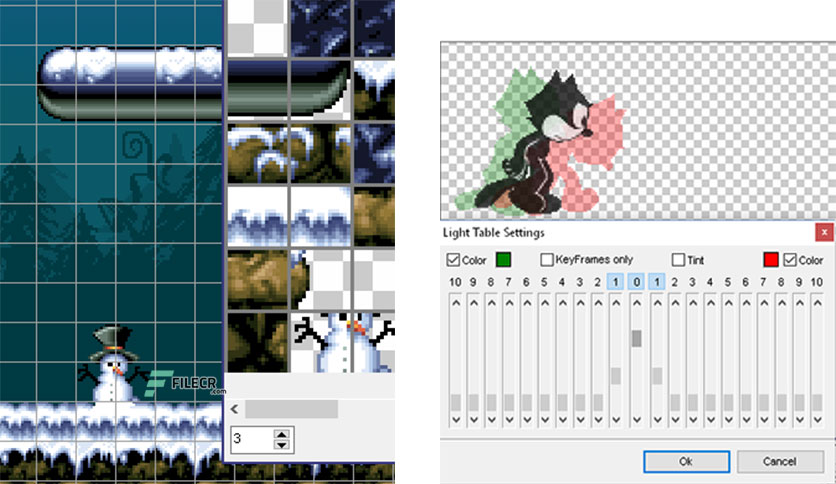Click the snowman with top hat on map
This screenshot has width=836, height=484.
(x=112, y=364)
